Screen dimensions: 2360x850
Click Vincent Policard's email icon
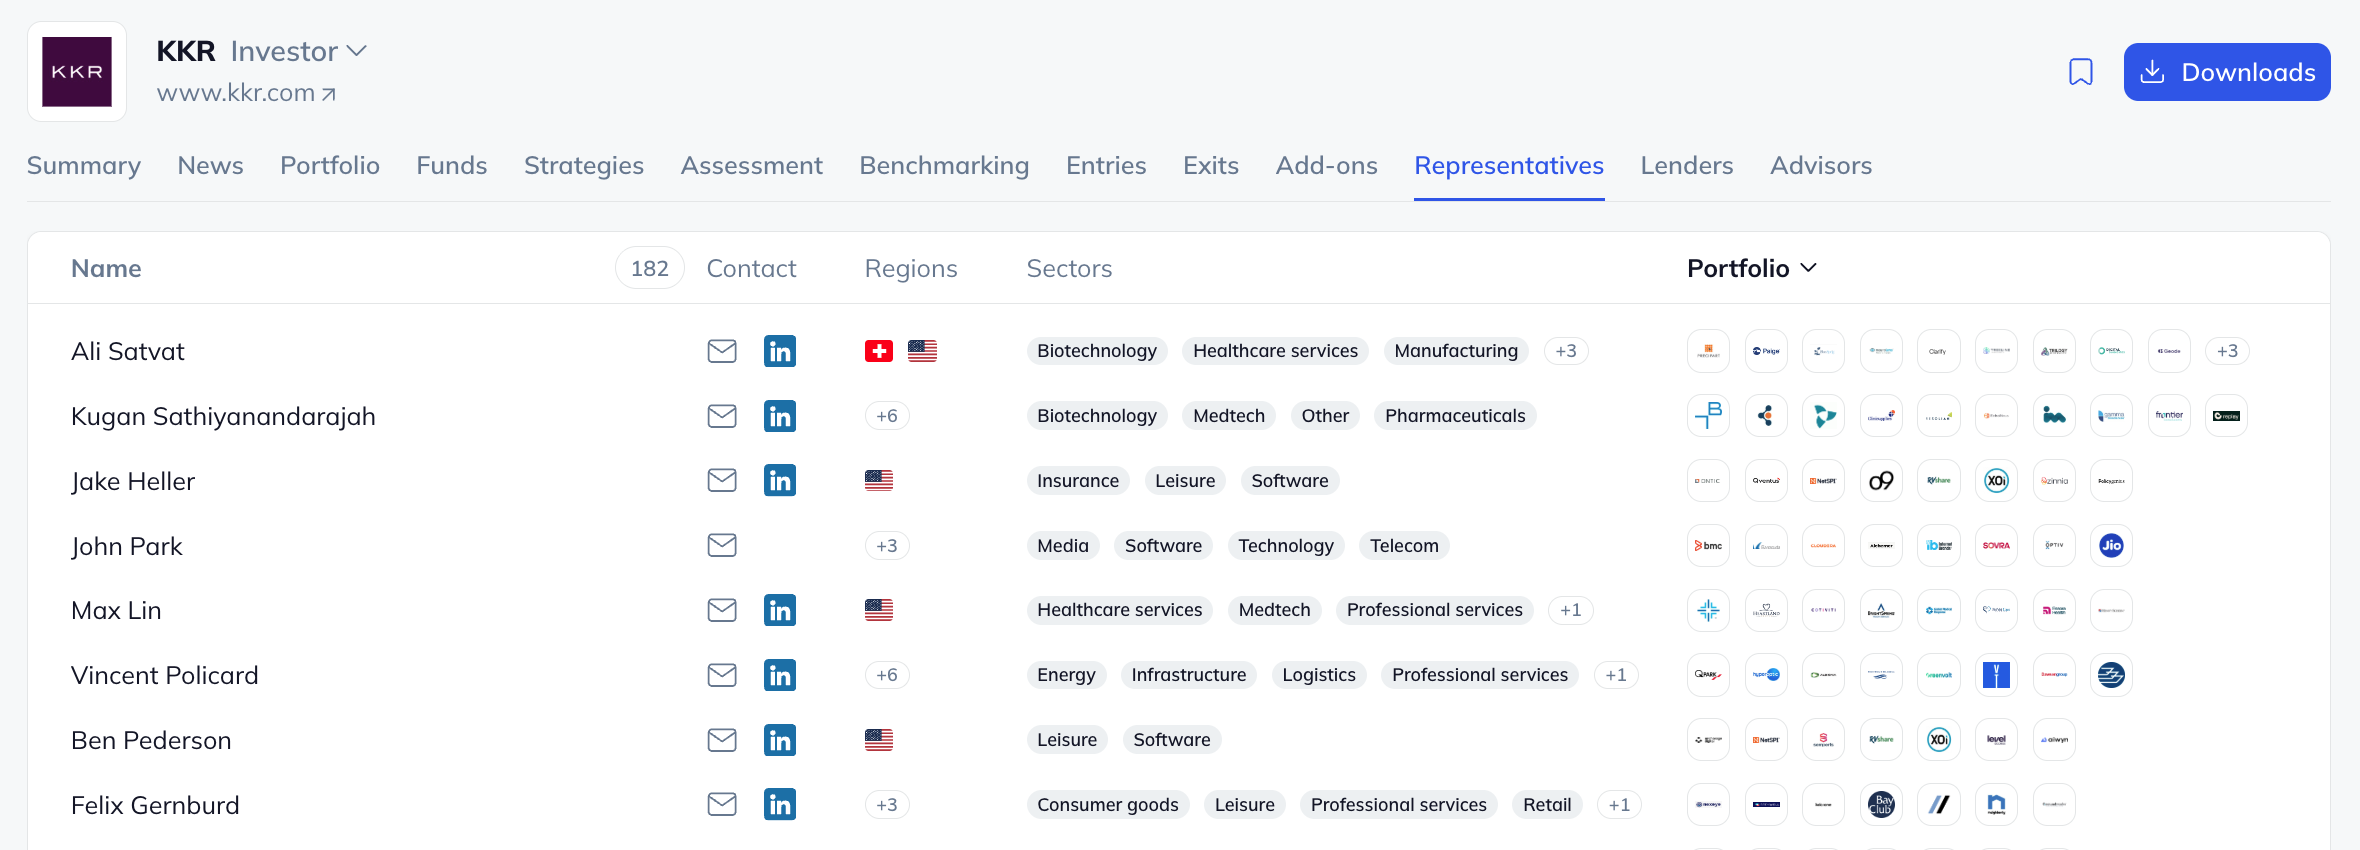coord(722,675)
